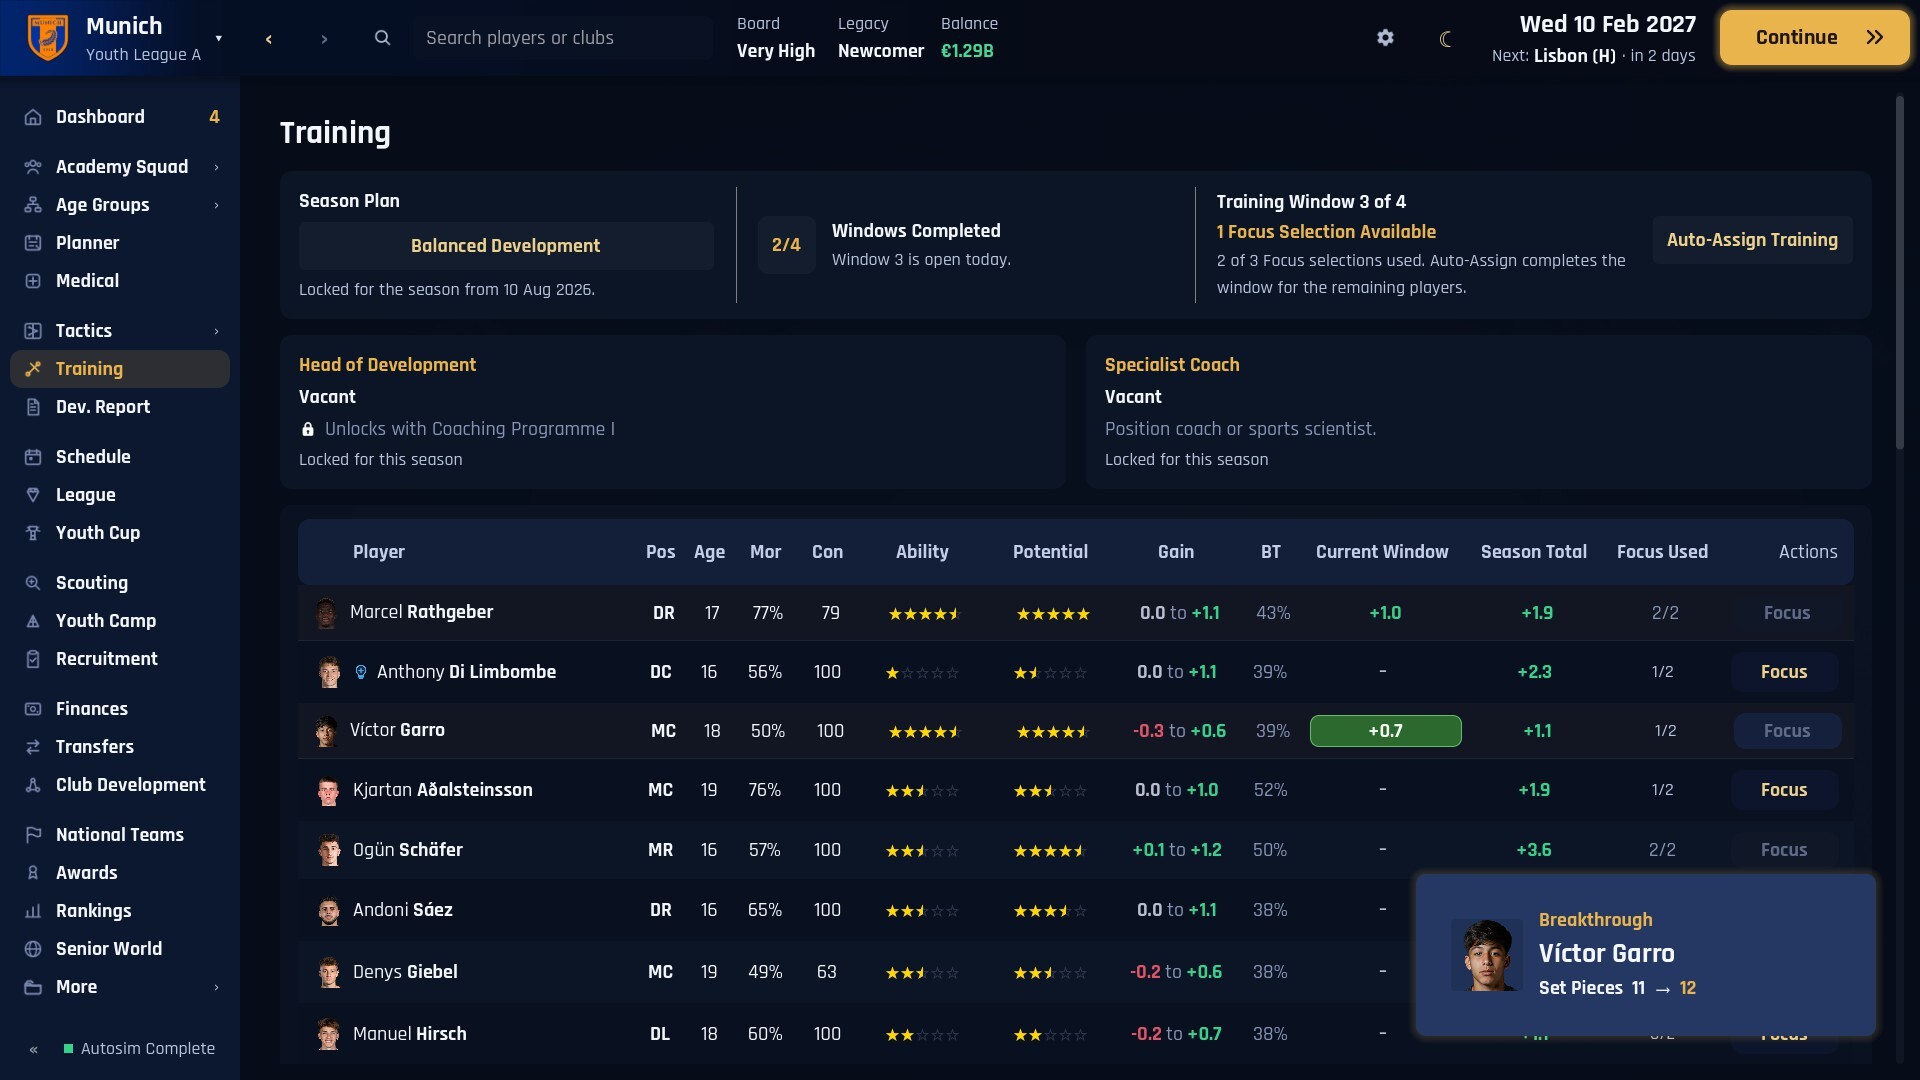Select the +0.7 current window cell

click(x=1385, y=731)
